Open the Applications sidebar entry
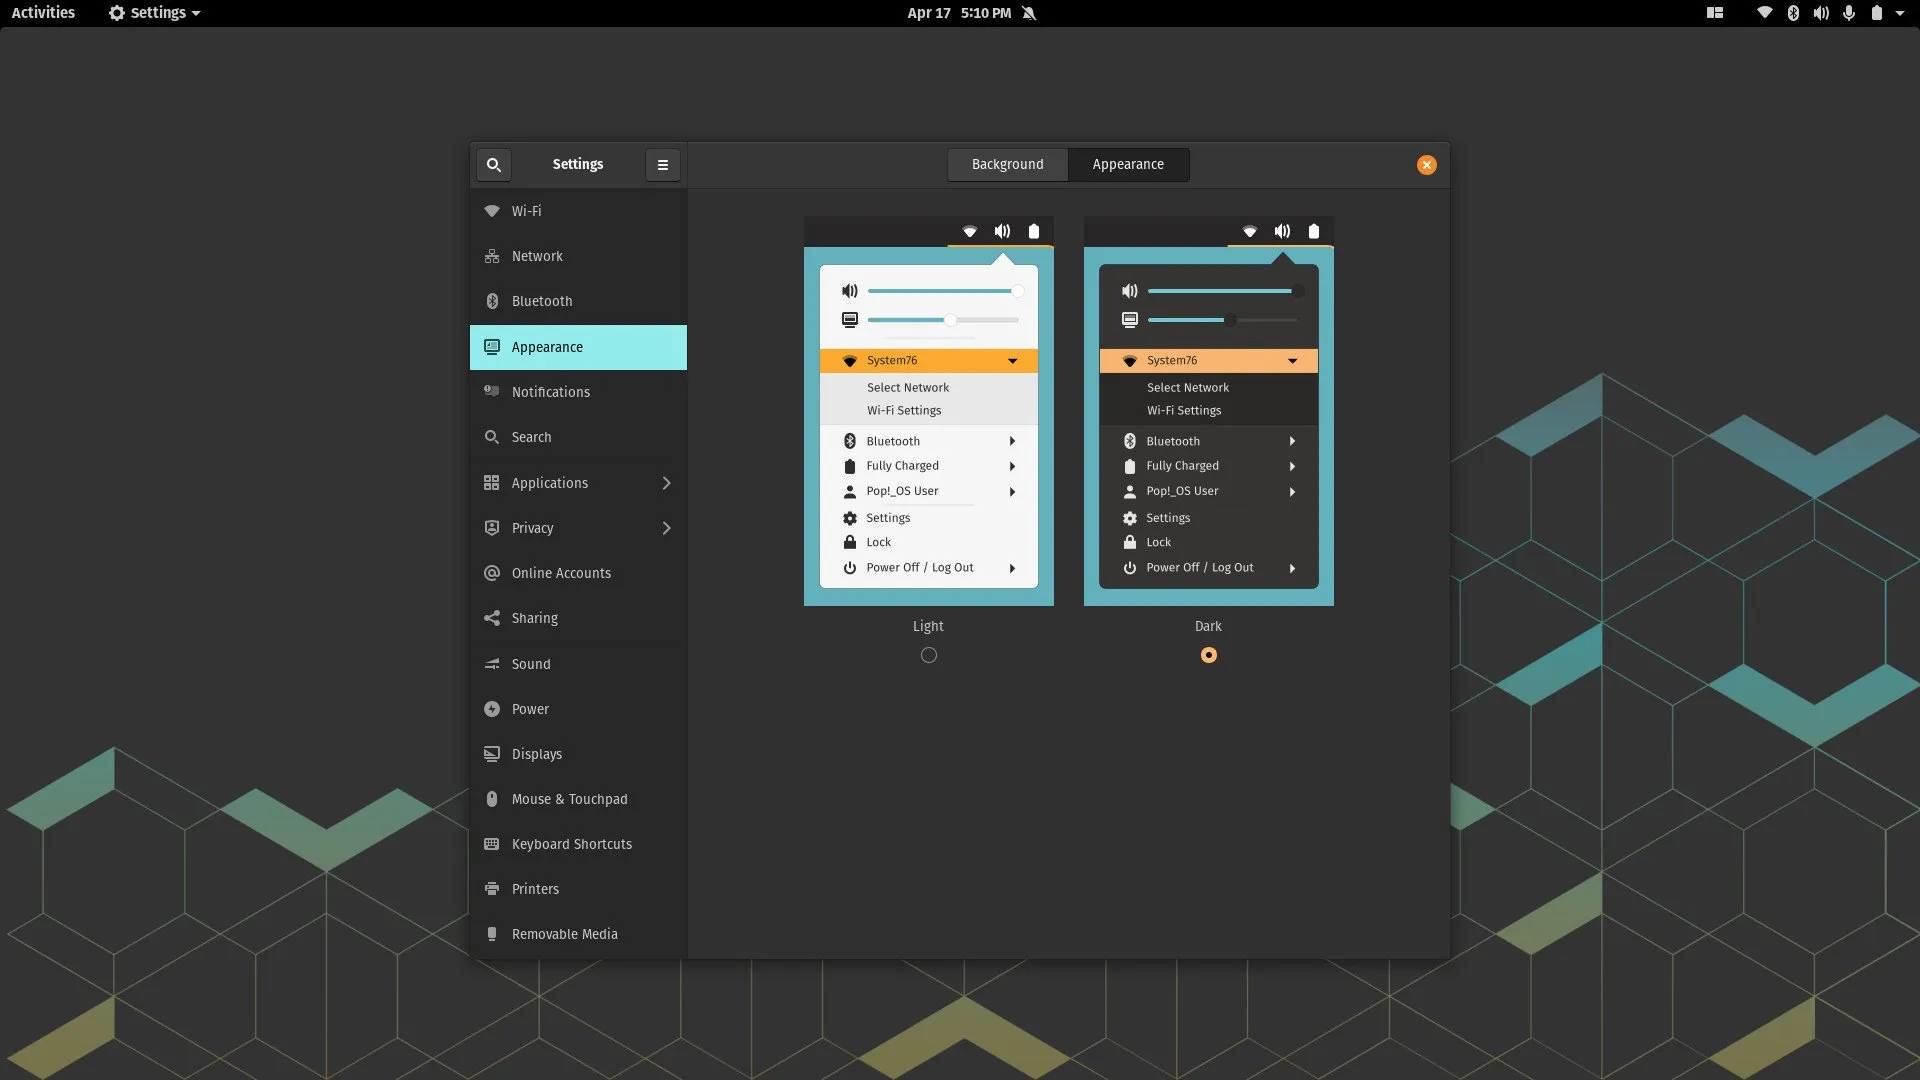Screen dimensions: 1920x1080 click(x=578, y=483)
